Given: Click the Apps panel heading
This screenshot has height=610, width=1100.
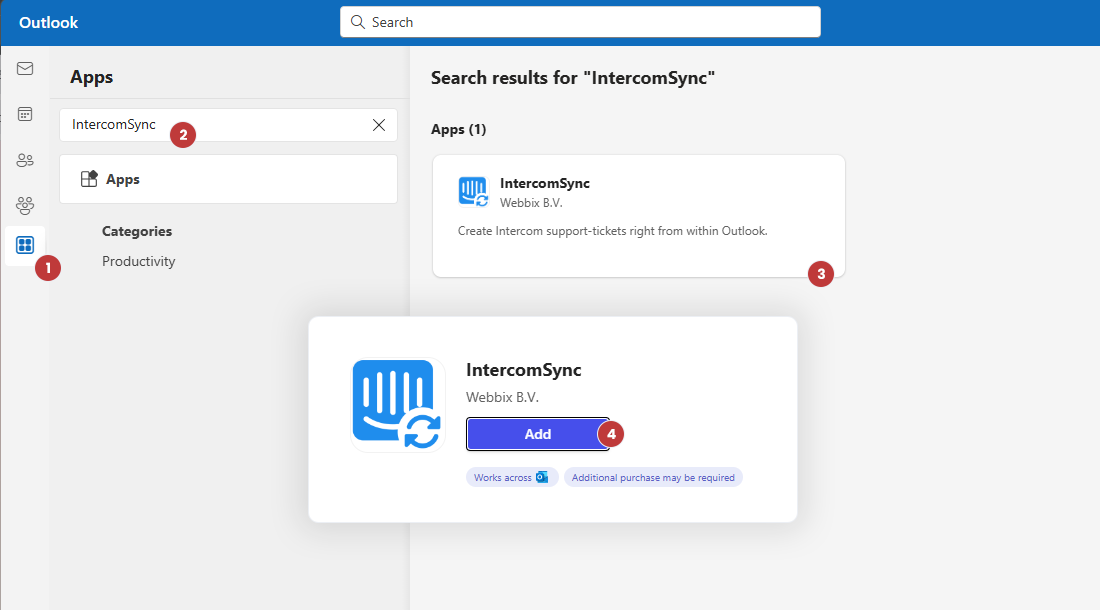Looking at the screenshot, I should click(x=91, y=77).
